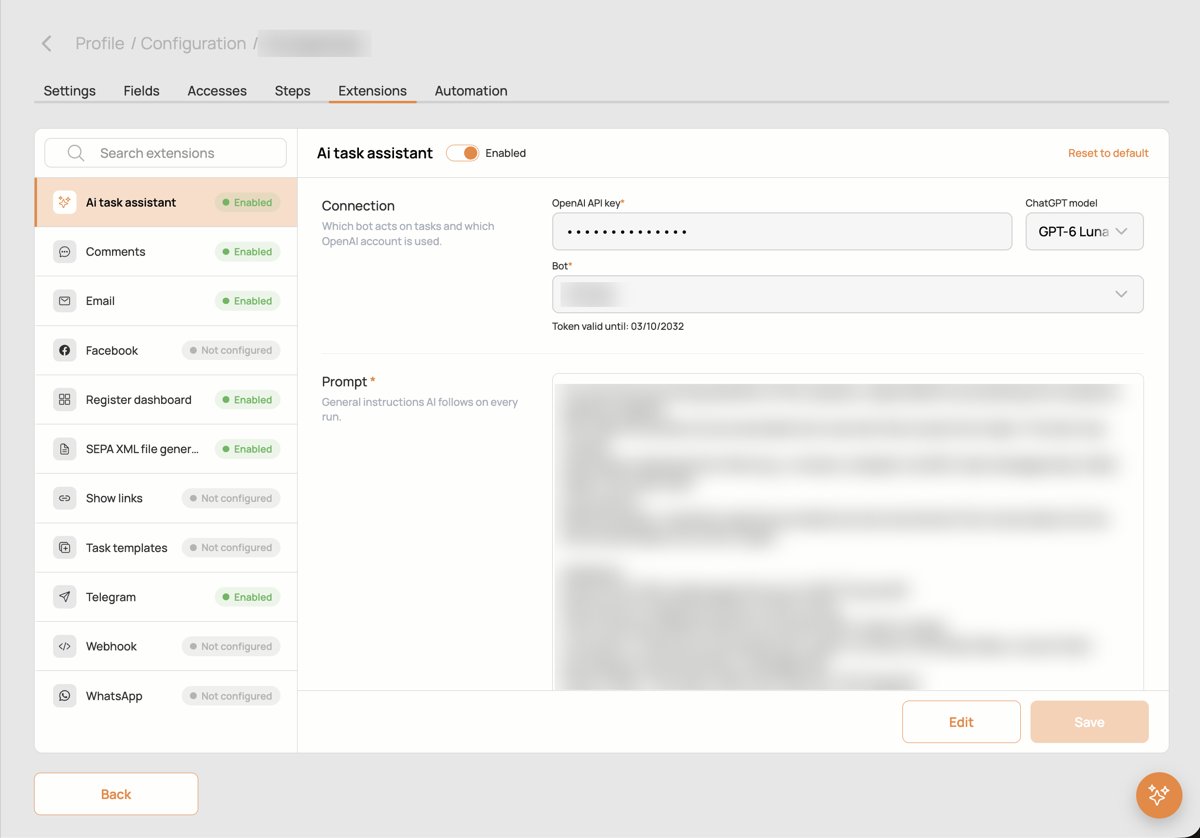Image resolution: width=1200 pixels, height=838 pixels.
Task: Click the SEPA XML file icon
Action: coord(65,449)
